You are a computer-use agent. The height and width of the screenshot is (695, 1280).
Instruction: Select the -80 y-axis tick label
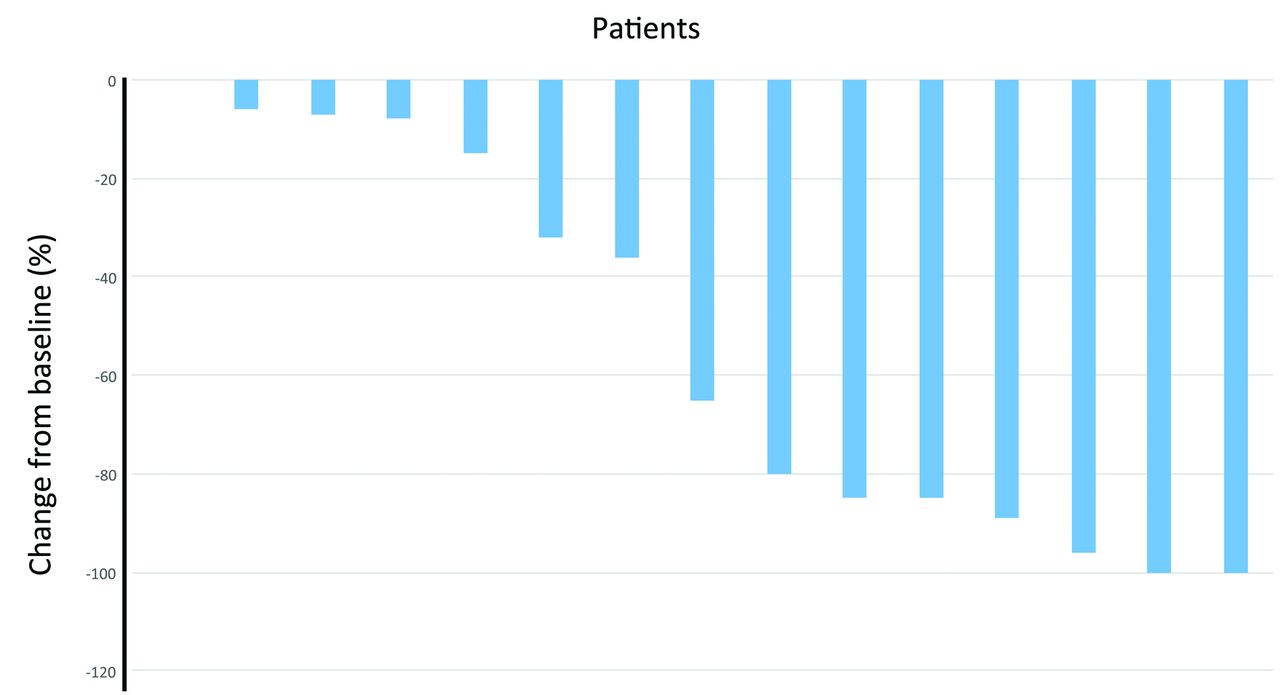(x=105, y=474)
